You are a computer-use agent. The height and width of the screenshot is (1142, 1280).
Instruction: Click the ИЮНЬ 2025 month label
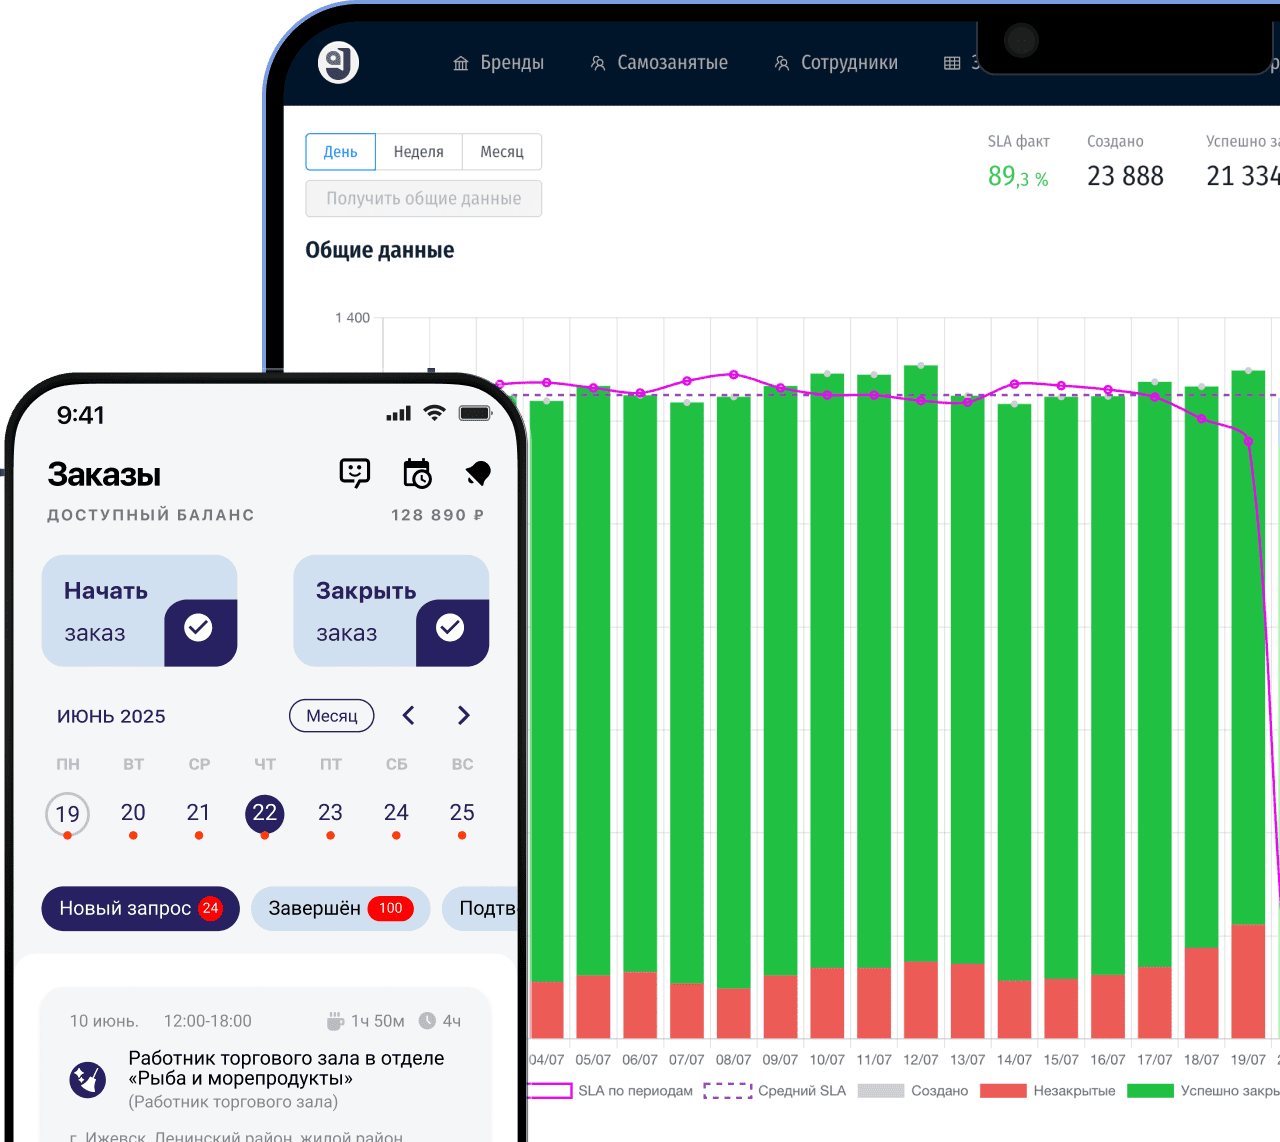[x=111, y=716]
